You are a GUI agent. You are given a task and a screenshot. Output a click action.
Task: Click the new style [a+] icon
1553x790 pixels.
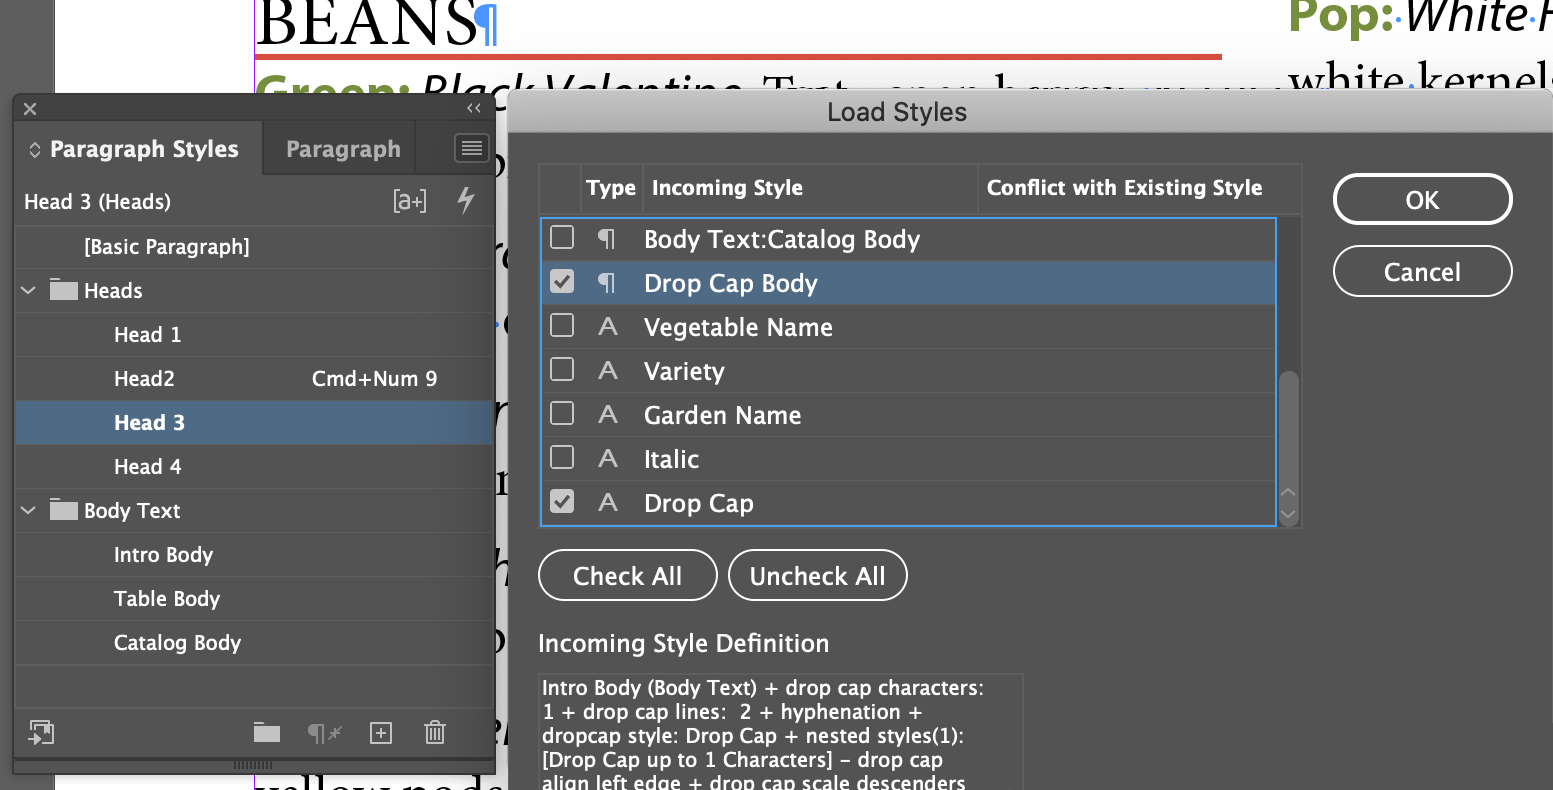point(410,201)
